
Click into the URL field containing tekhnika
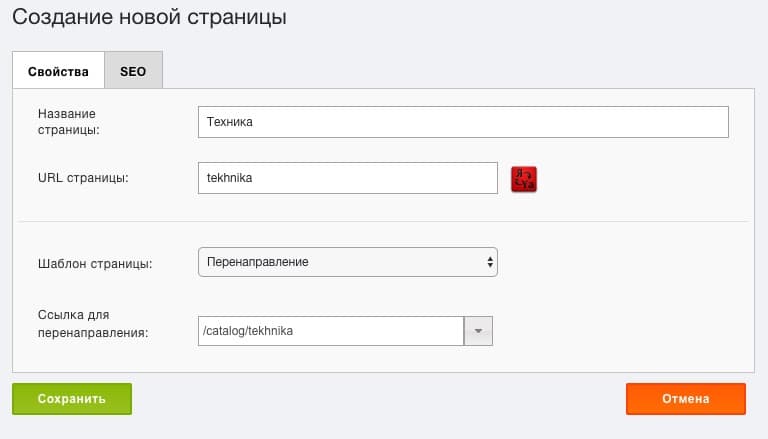(348, 178)
